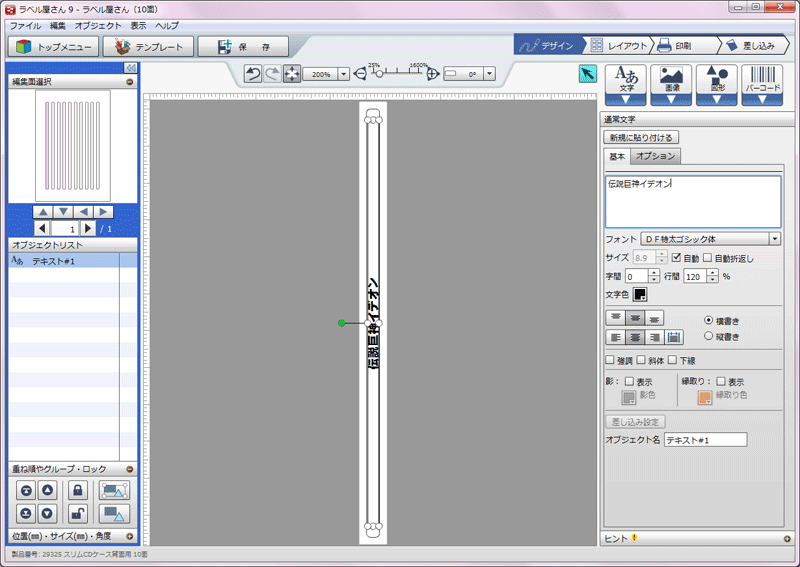Align text left horizontally
Image resolution: width=800 pixels, height=567 pixels.
(x=615, y=337)
